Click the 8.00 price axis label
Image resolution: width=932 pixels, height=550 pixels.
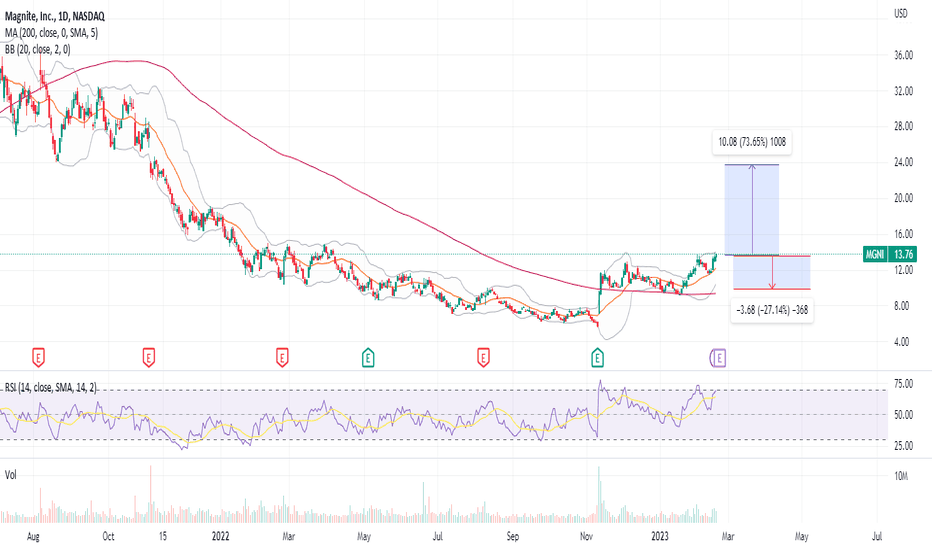click(902, 306)
